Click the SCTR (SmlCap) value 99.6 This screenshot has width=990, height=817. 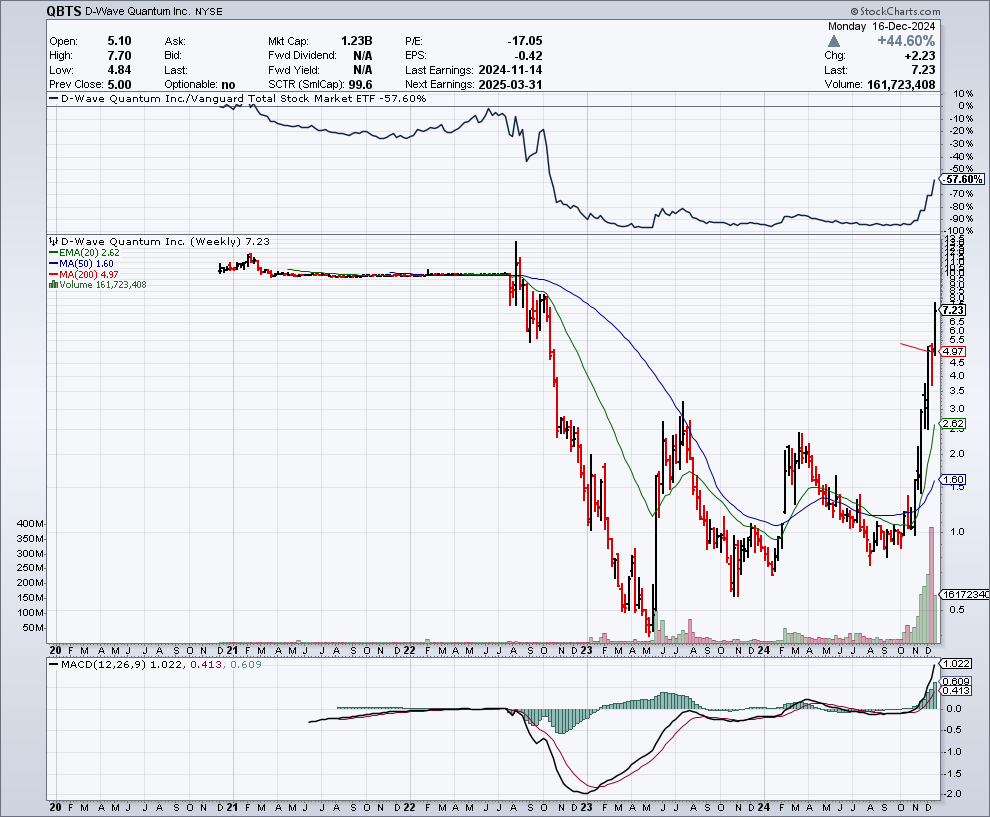click(361, 85)
